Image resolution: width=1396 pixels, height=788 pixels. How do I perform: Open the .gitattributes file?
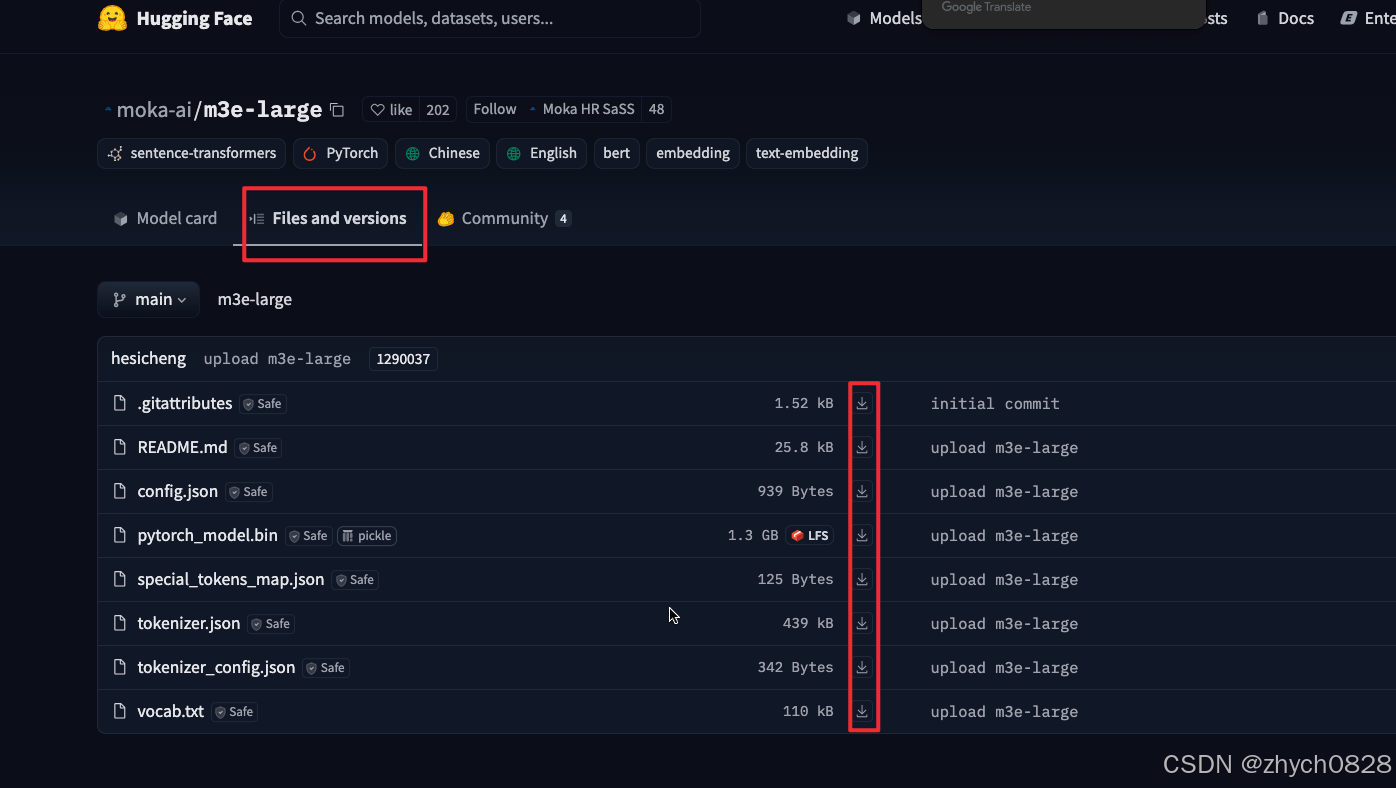(185, 403)
